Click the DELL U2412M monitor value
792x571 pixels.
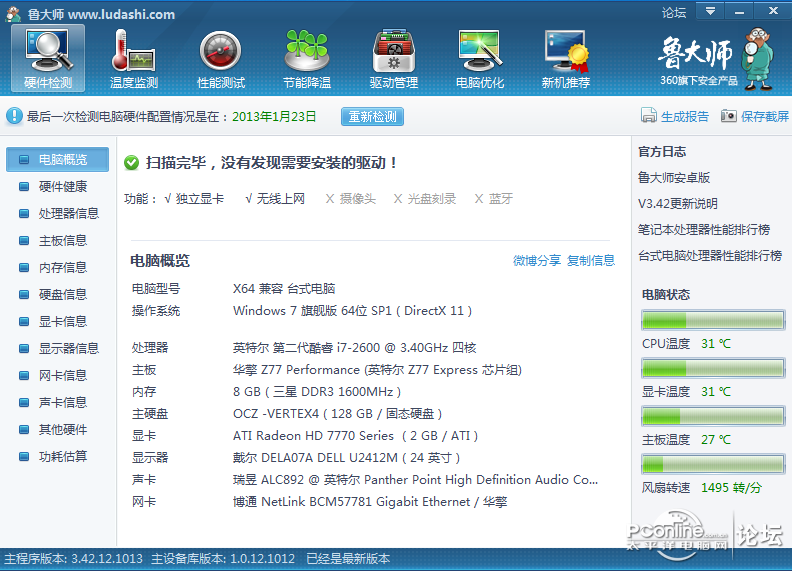(x=346, y=458)
